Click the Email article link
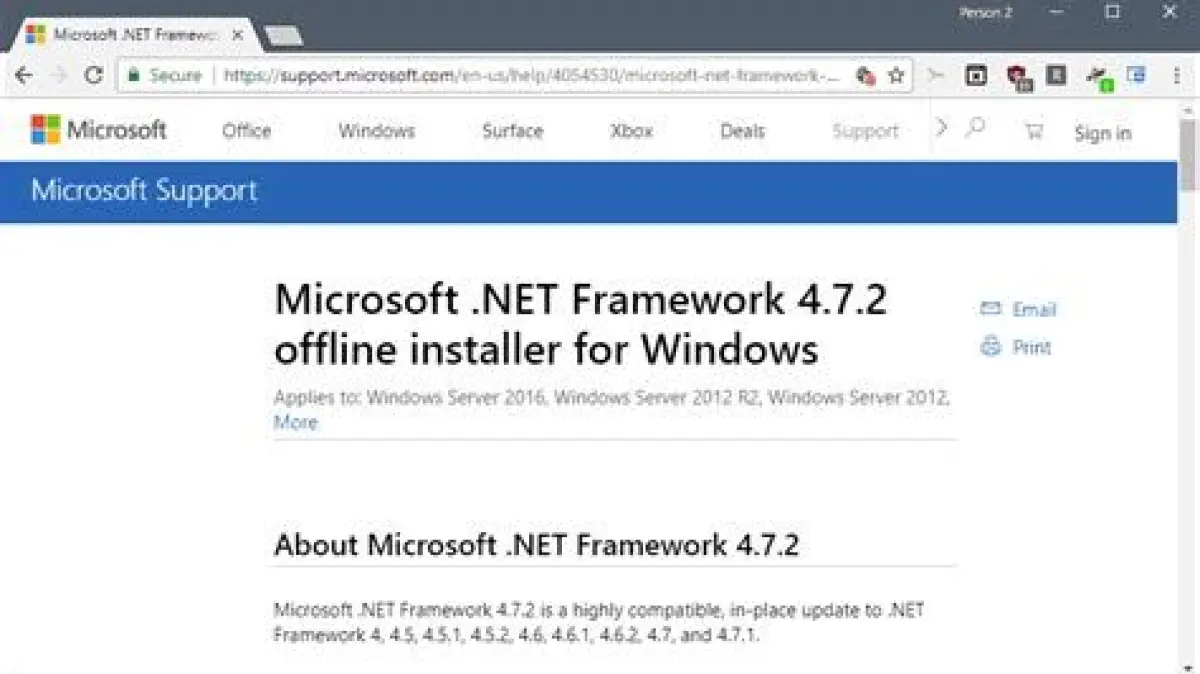The height and width of the screenshot is (674, 1200). (x=1019, y=309)
